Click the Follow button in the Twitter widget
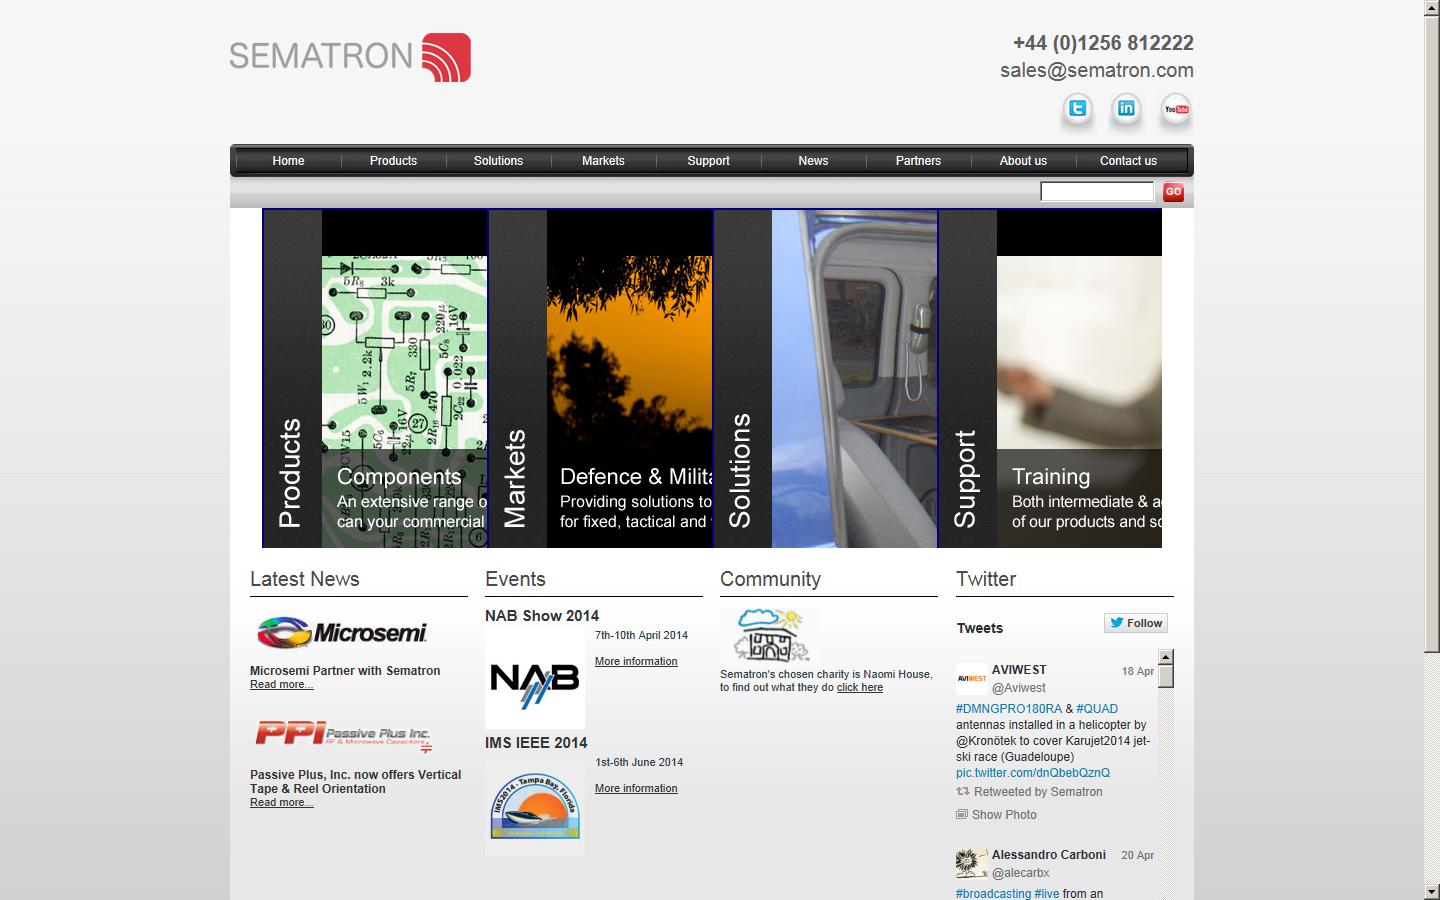Screen dimensions: 1440x900 click(1135, 622)
